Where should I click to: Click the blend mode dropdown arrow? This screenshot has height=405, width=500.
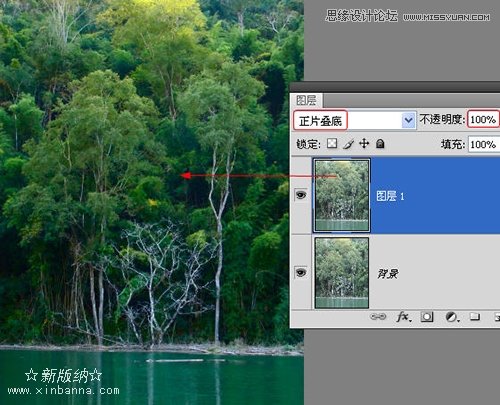(x=409, y=120)
